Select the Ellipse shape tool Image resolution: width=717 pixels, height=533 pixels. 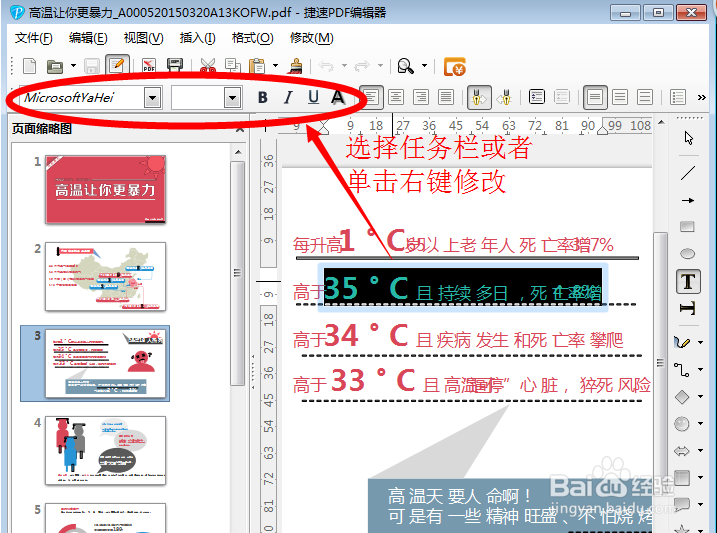pos(687,253)
